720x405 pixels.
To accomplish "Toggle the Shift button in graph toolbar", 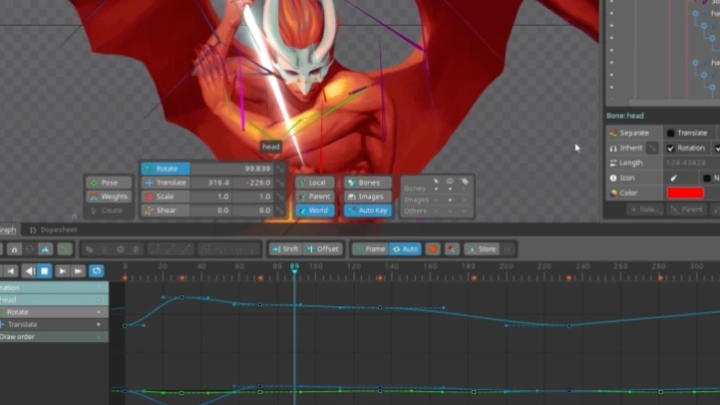I will [286, 249].
